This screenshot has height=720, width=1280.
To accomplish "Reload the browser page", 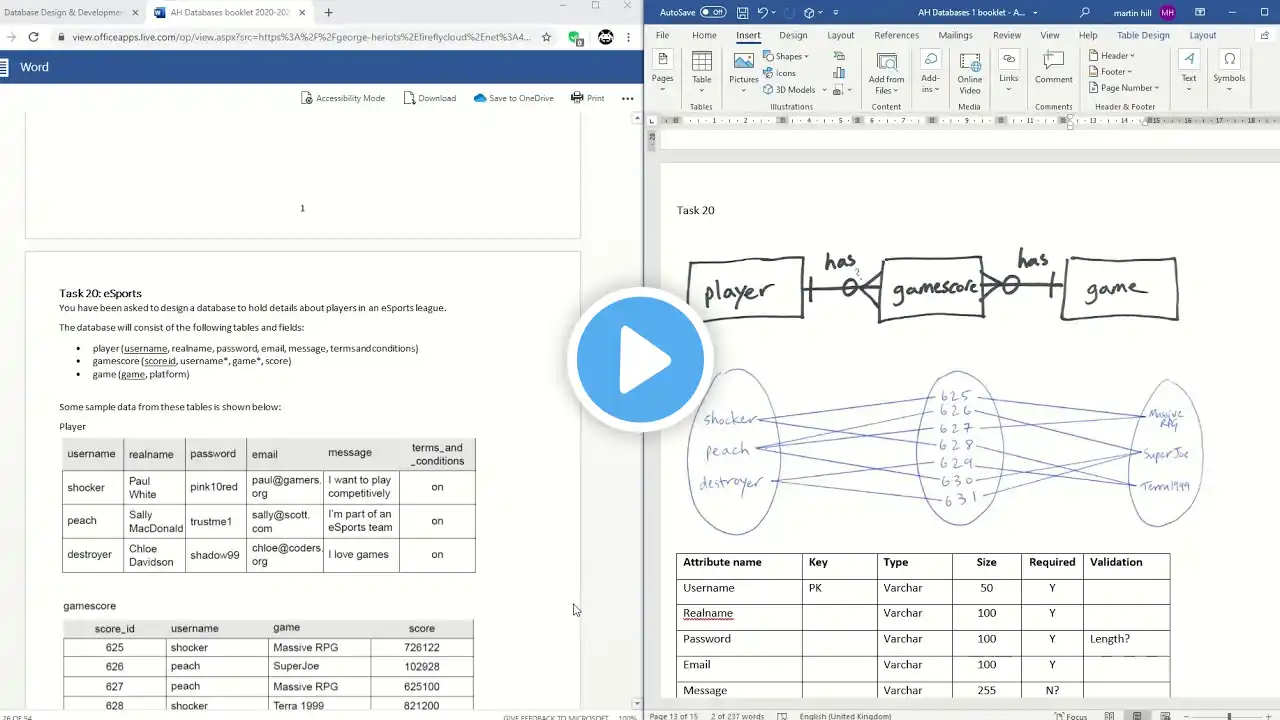I will coord(33,37).
